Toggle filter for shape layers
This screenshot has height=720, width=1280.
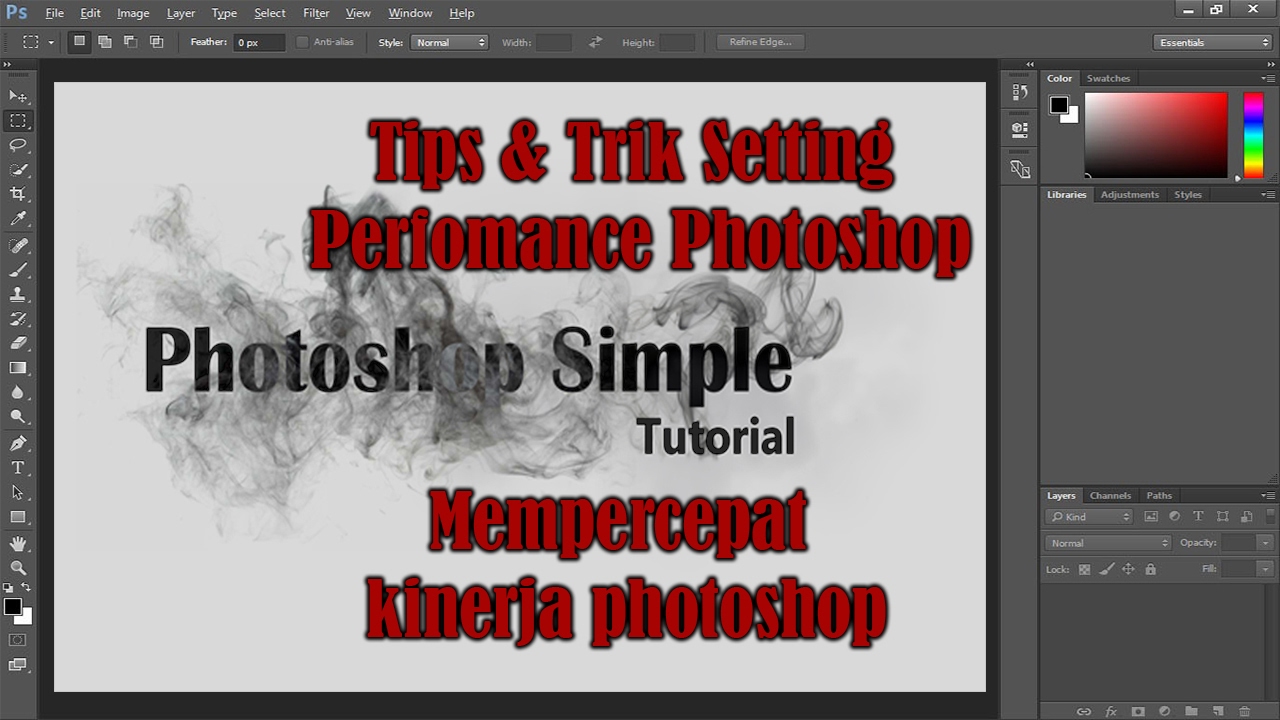pos(1222,517)
